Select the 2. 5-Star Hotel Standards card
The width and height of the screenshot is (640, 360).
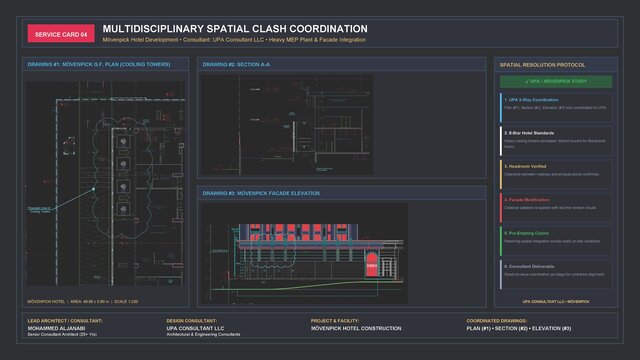[556, 141]
